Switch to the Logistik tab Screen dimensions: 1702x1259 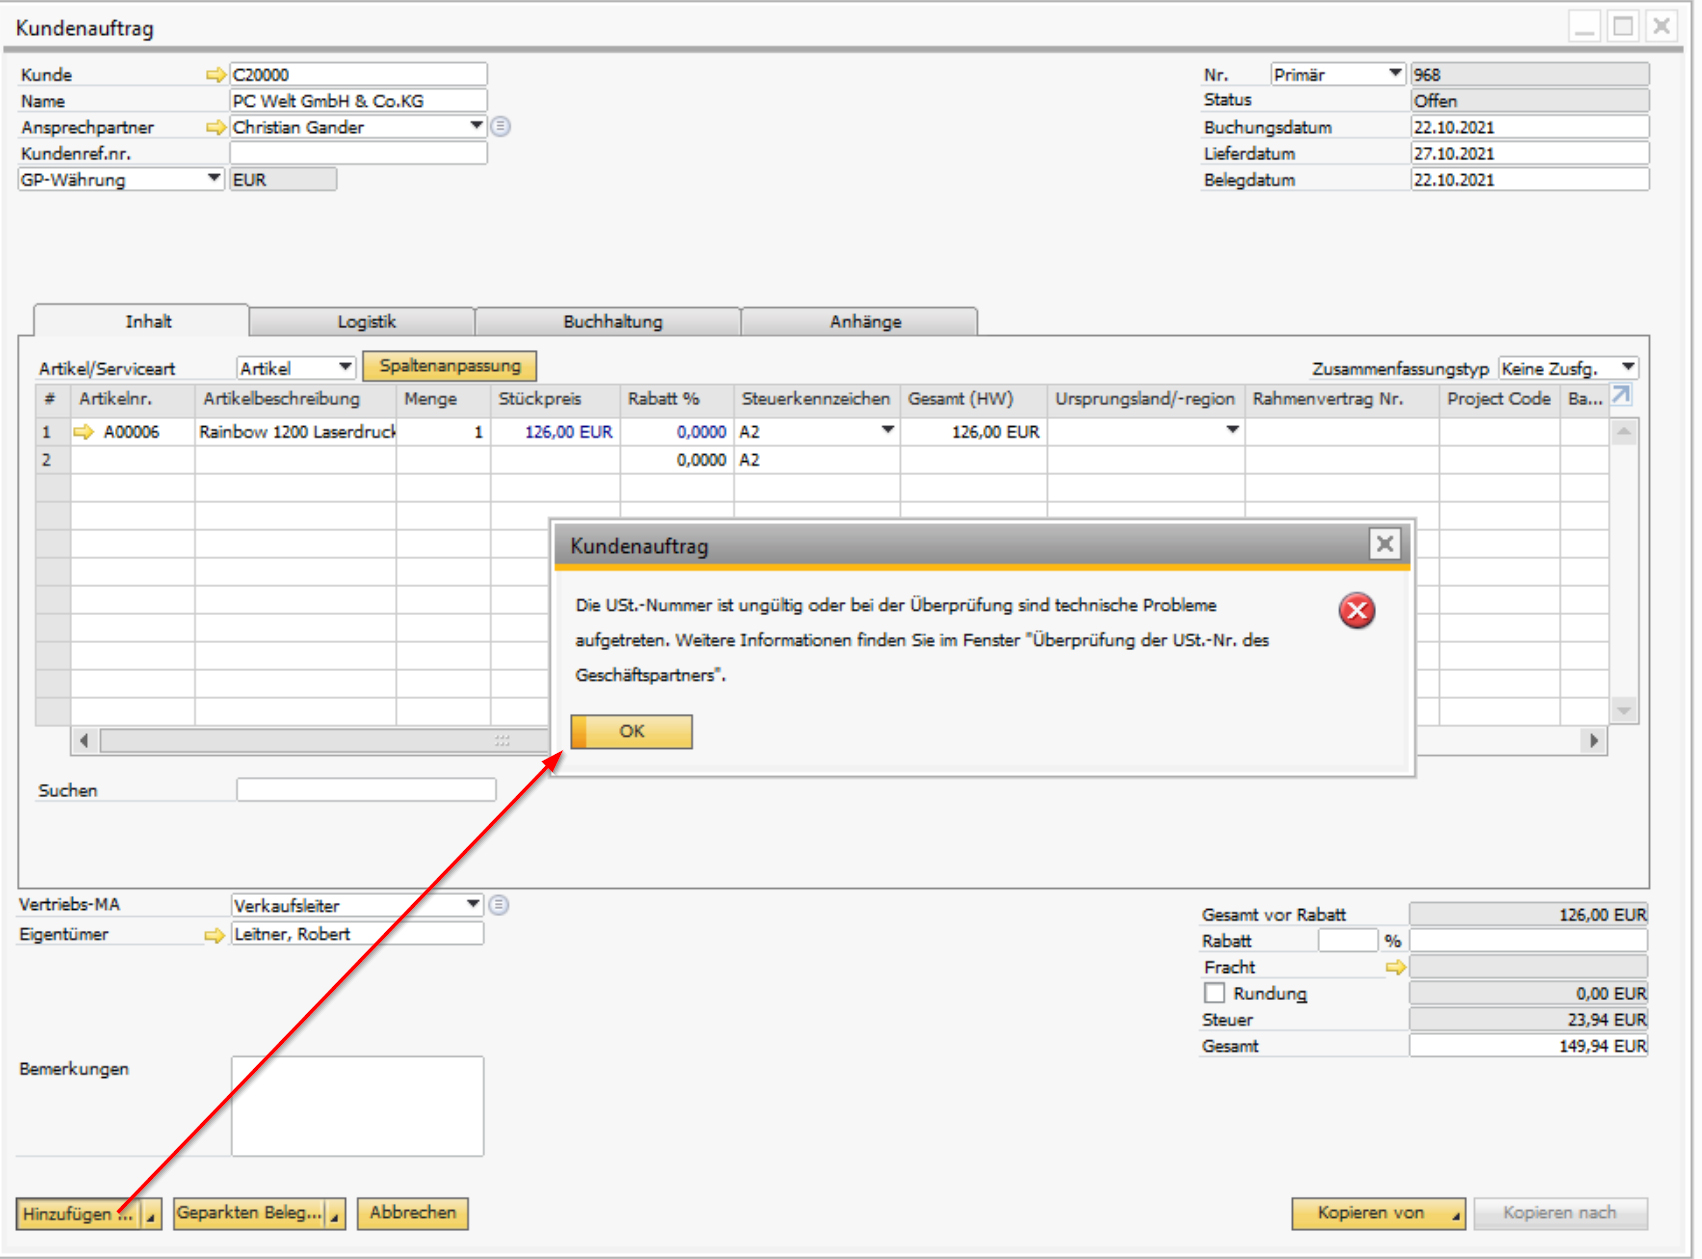click(x=366, y=322)
